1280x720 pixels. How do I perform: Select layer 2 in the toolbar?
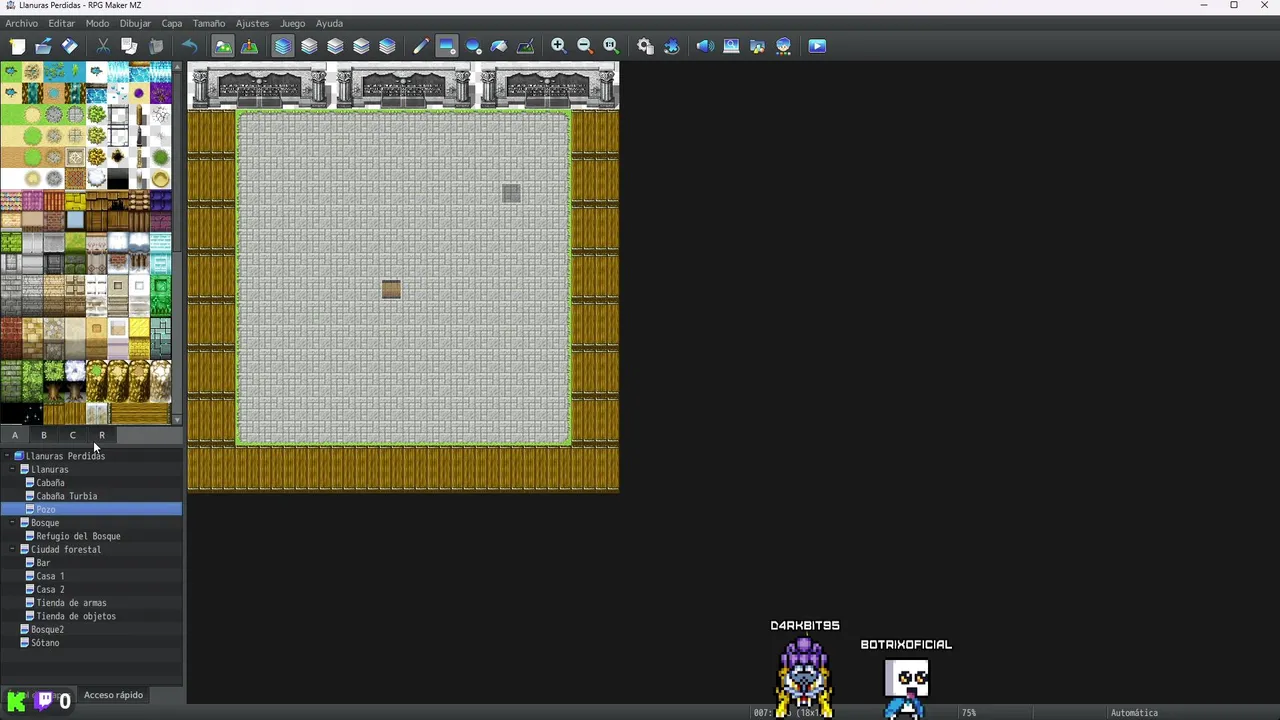coord(335,46)
